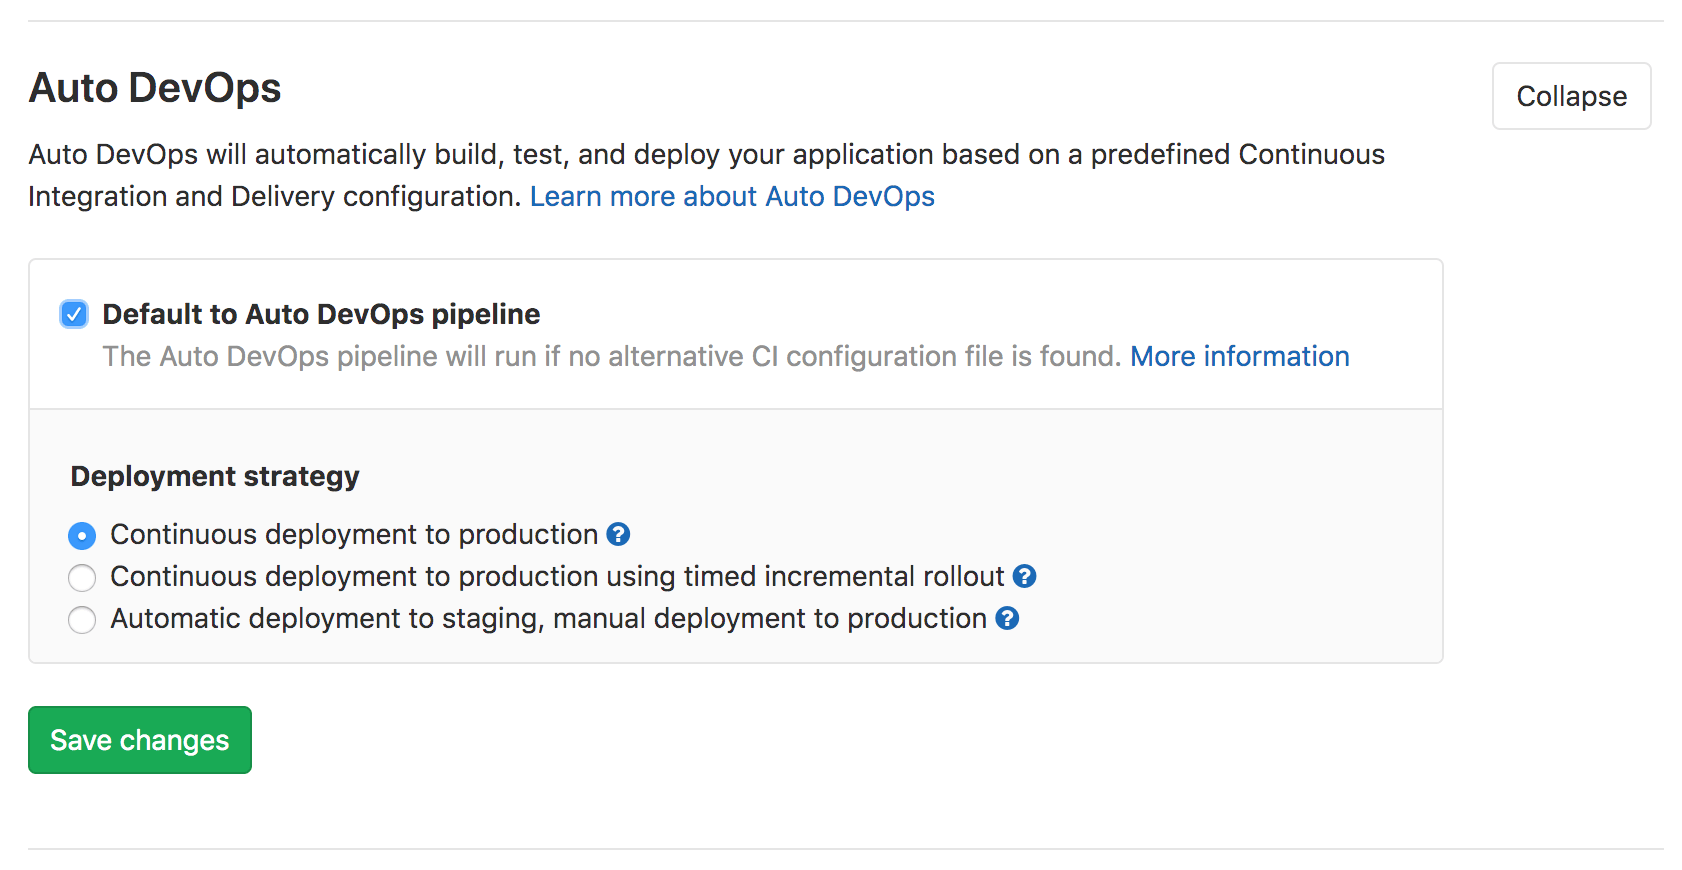This screenshot has height=870, width=1682.
Task: Click the Automatic deployment to staging label text
Action: coord(548,619)
